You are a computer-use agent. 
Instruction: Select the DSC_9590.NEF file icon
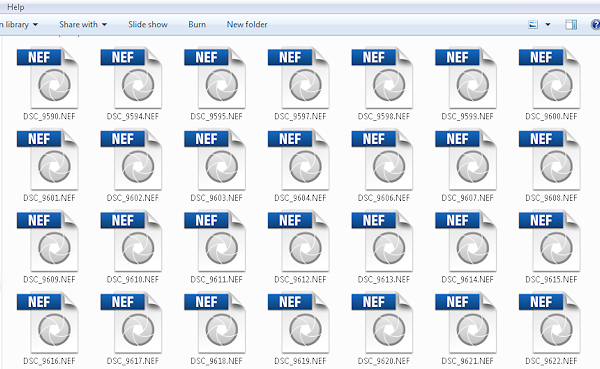tap(48, 78)
